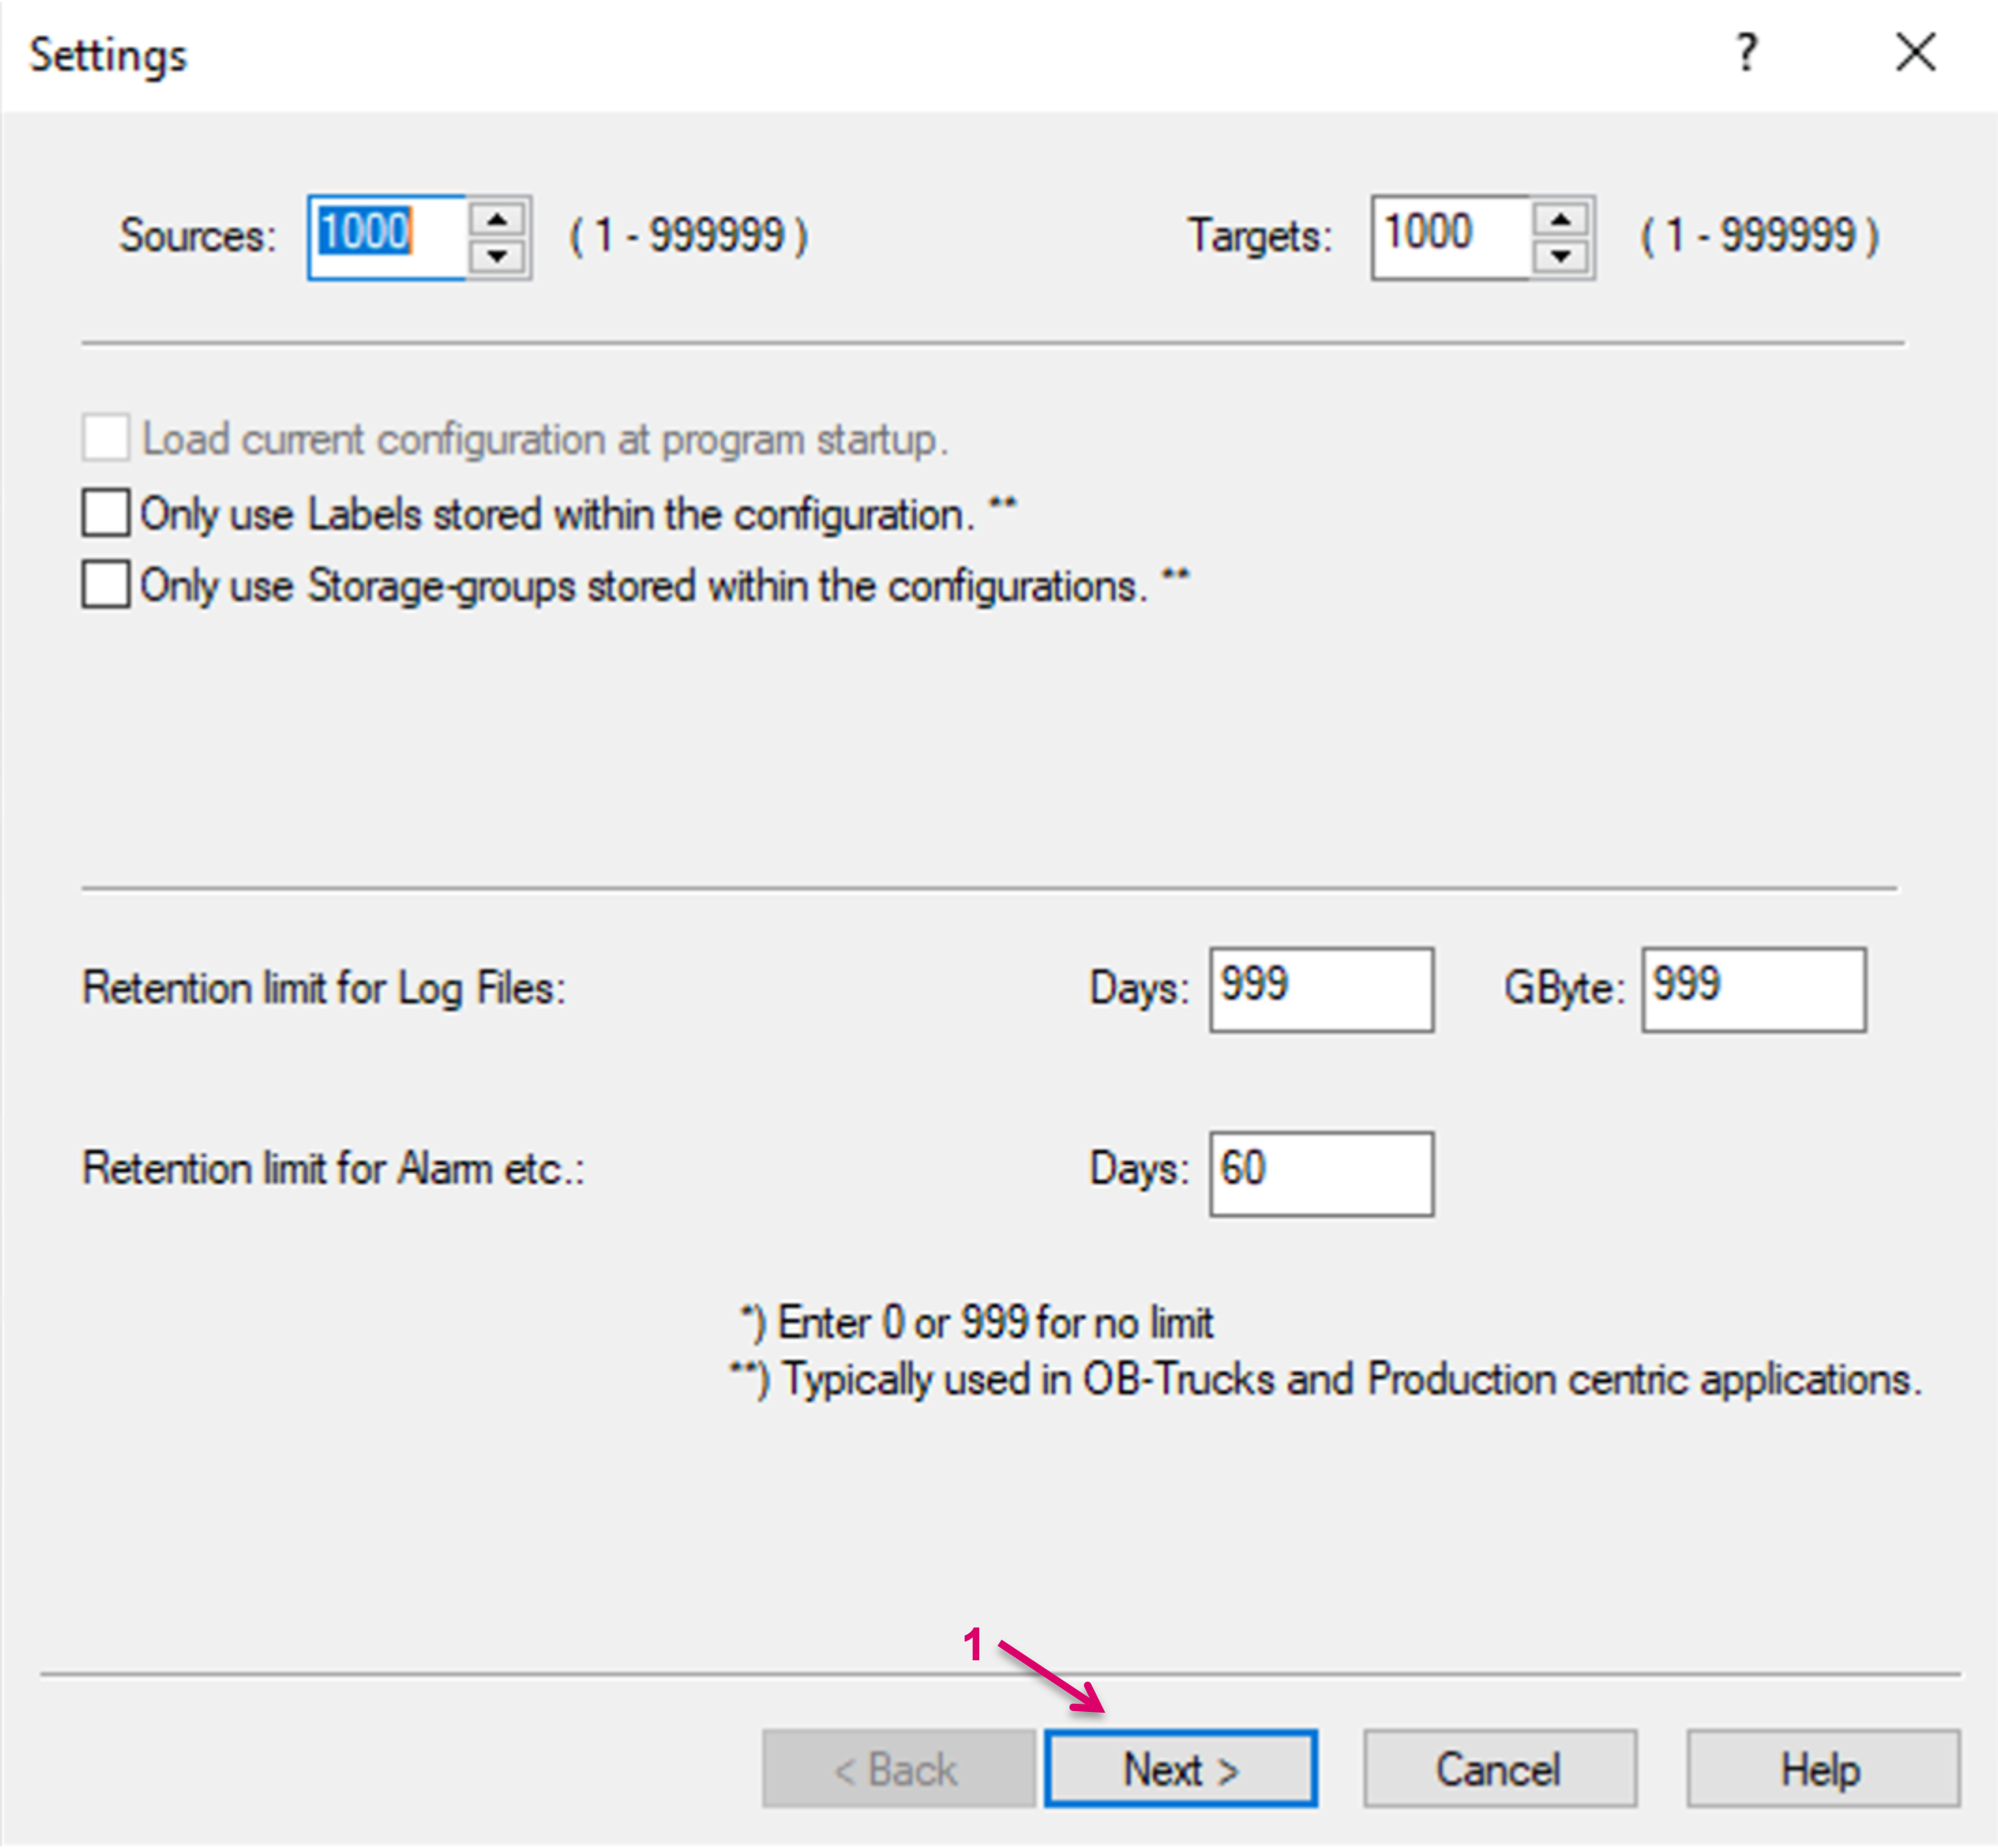Toggle 'Load current configuration at program startup' checkbox
Image resolution: width=1998 pixels, height=1848 pixels.
[x=106, y=438]
